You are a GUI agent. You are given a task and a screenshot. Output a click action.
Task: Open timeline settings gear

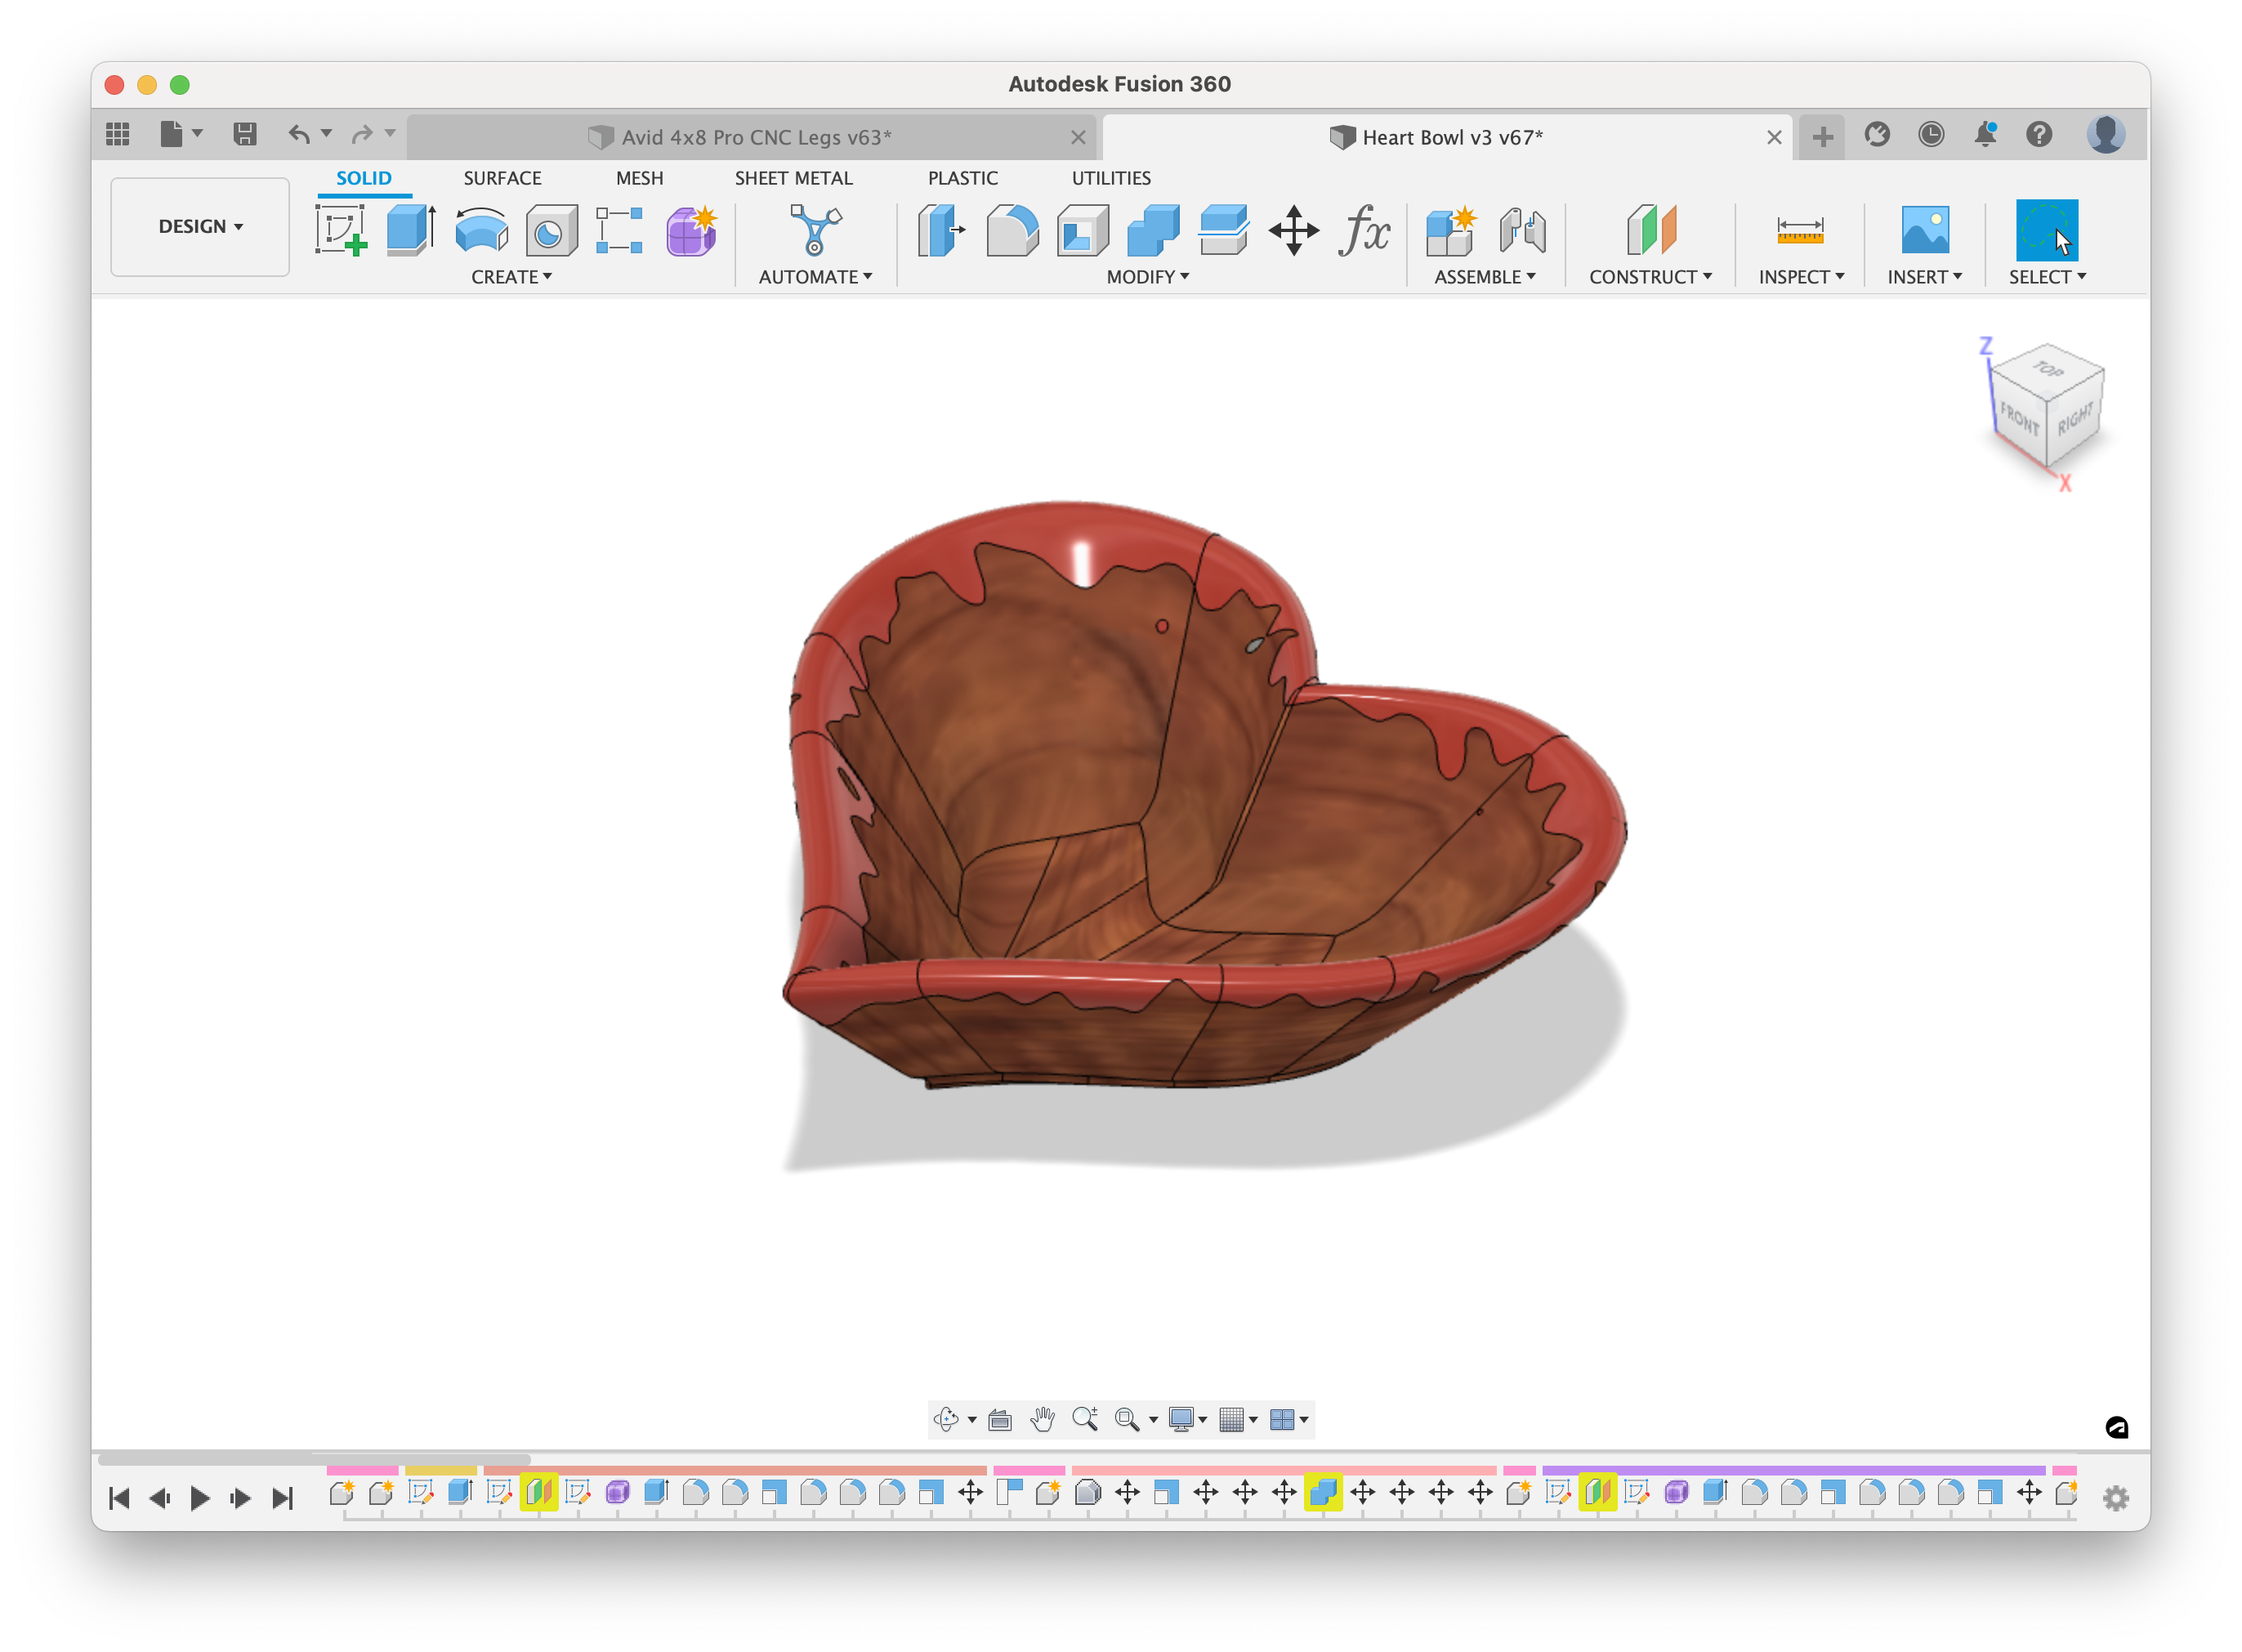click(x=2115, y=1498)
